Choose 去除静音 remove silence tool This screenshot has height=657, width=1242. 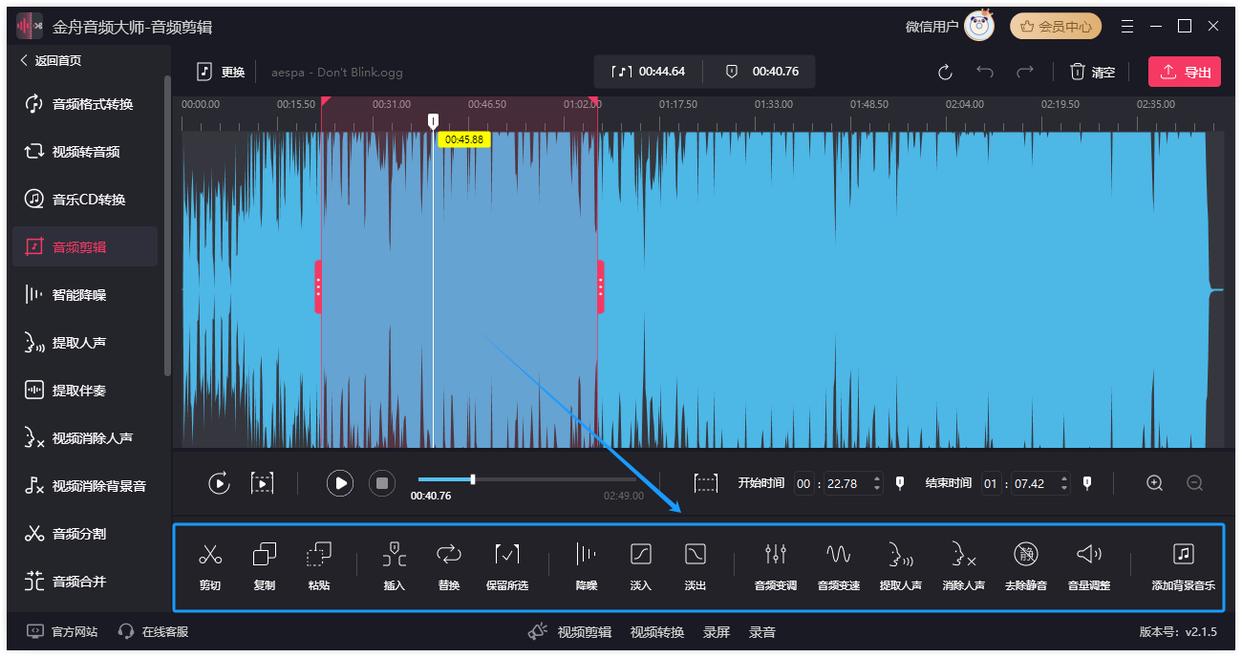click(x=1025, y=555)
